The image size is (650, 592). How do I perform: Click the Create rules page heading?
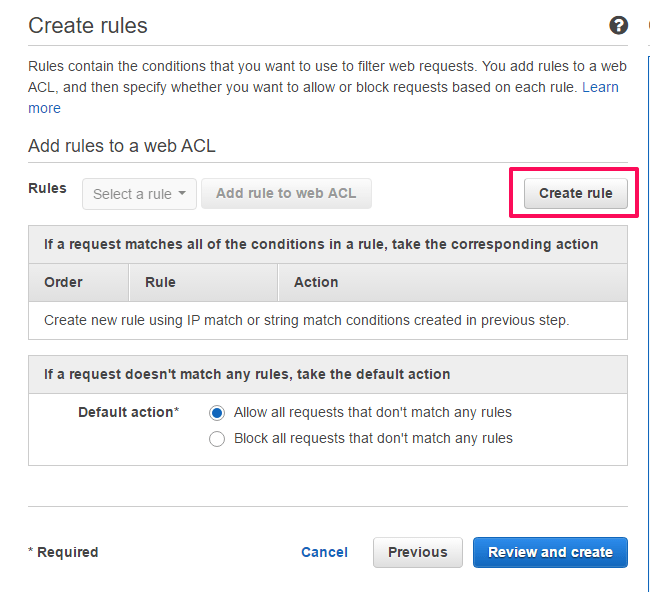pos(88,26)
